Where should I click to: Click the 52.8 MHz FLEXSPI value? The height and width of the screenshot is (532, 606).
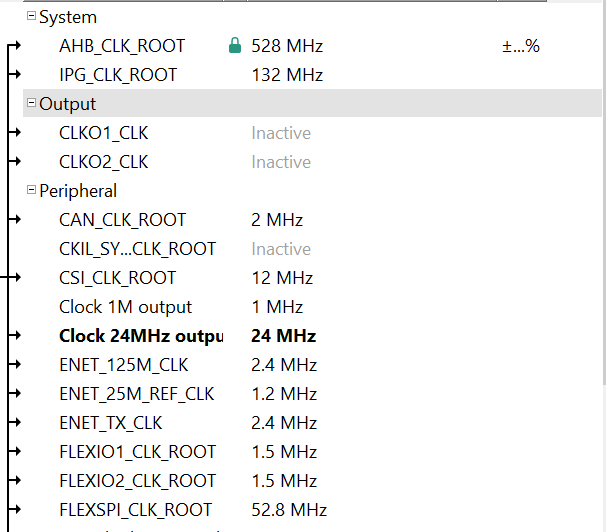(289, 510)
